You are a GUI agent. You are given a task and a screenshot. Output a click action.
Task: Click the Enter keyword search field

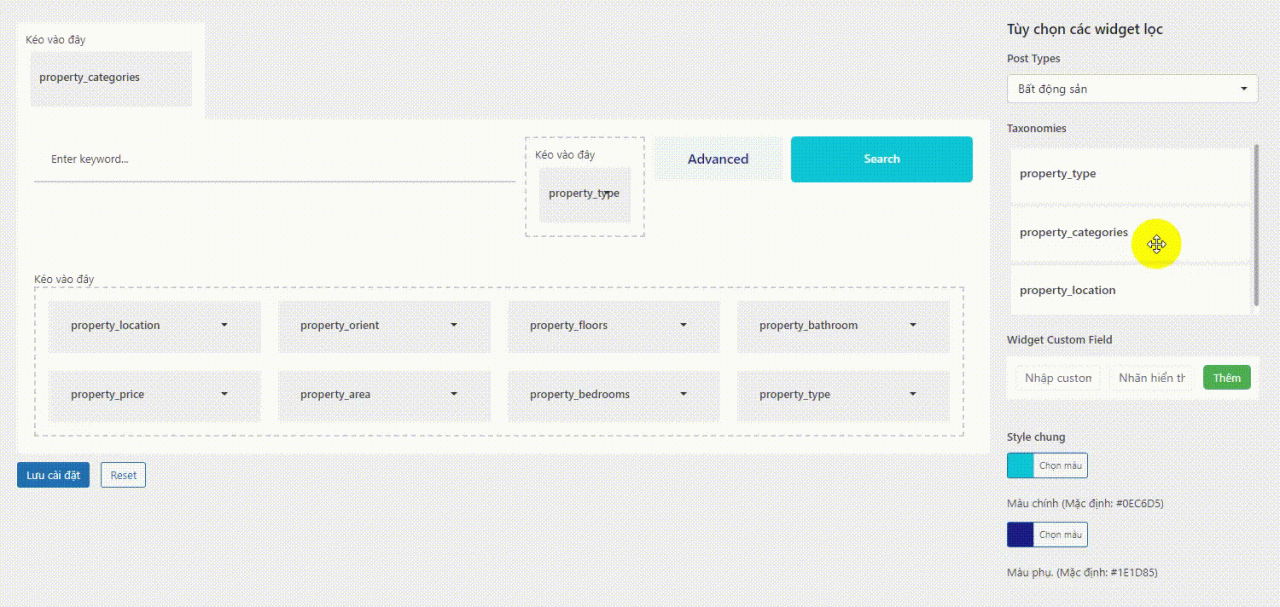(x=274, y=159)
